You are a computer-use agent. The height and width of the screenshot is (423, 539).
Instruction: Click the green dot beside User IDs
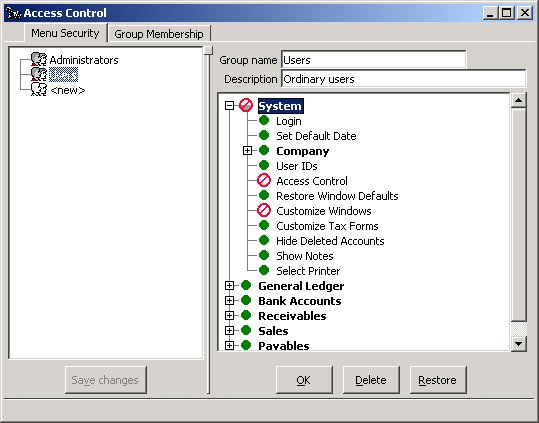[x=264, y=166]
